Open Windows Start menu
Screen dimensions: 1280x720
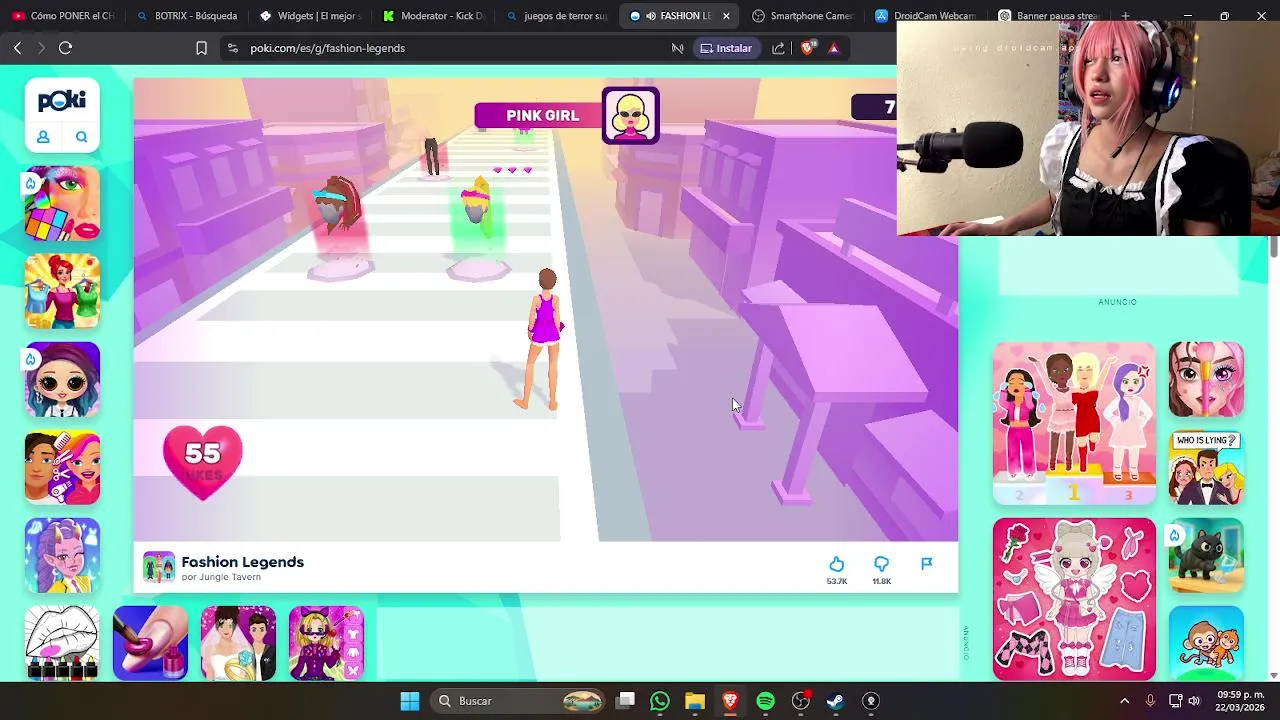(x=410, y=701)
